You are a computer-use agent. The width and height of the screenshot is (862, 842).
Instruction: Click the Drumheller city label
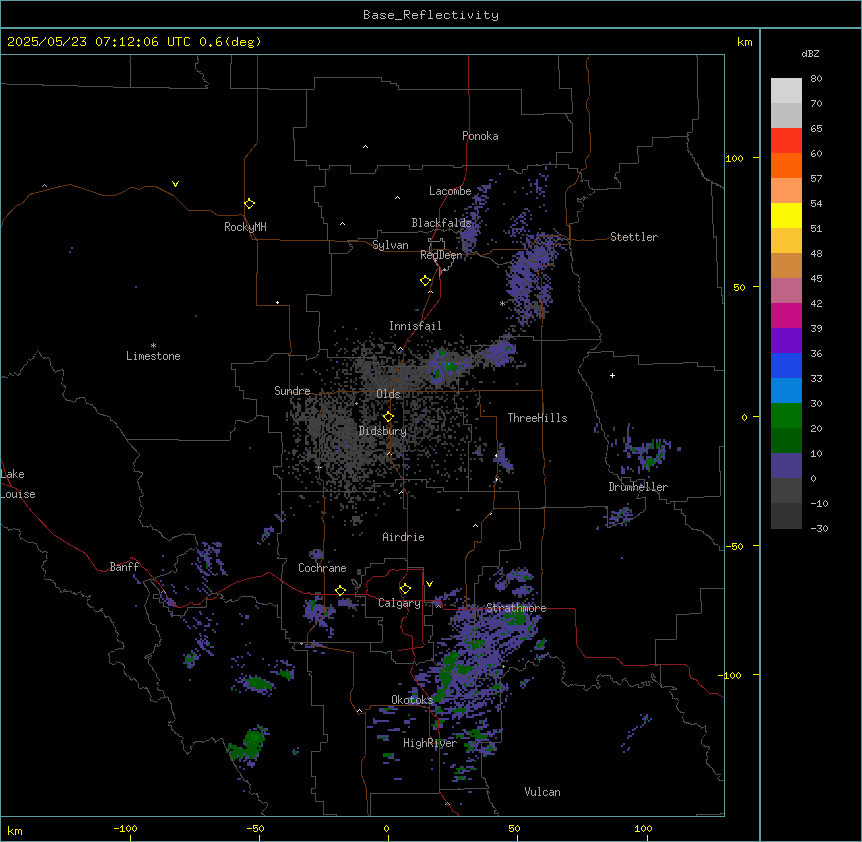click(638, 487)
